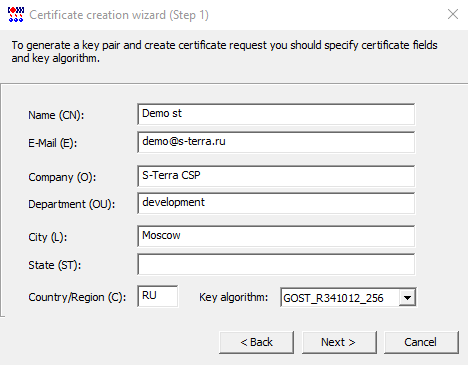Screen dimensions: 468x365
Task: Click the instruction text about key pair
Action: pos(224,51)
